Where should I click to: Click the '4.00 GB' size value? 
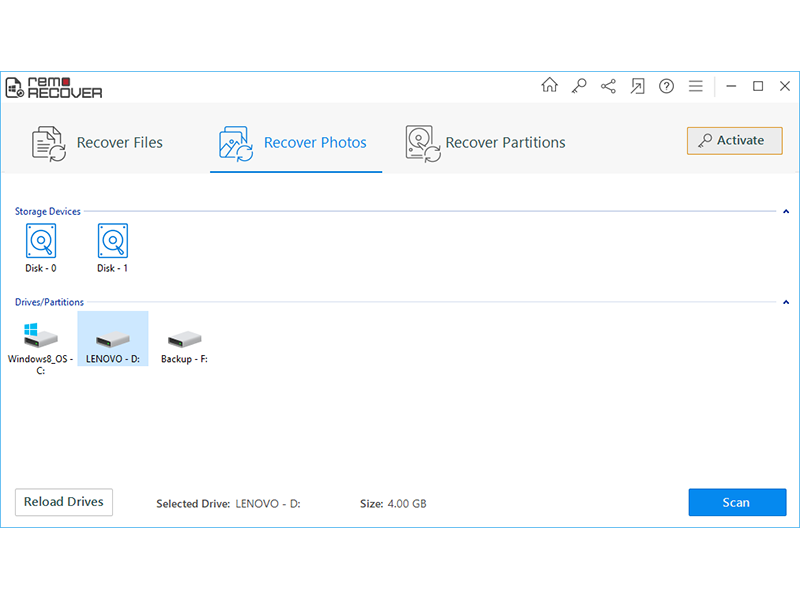[407, 504]
